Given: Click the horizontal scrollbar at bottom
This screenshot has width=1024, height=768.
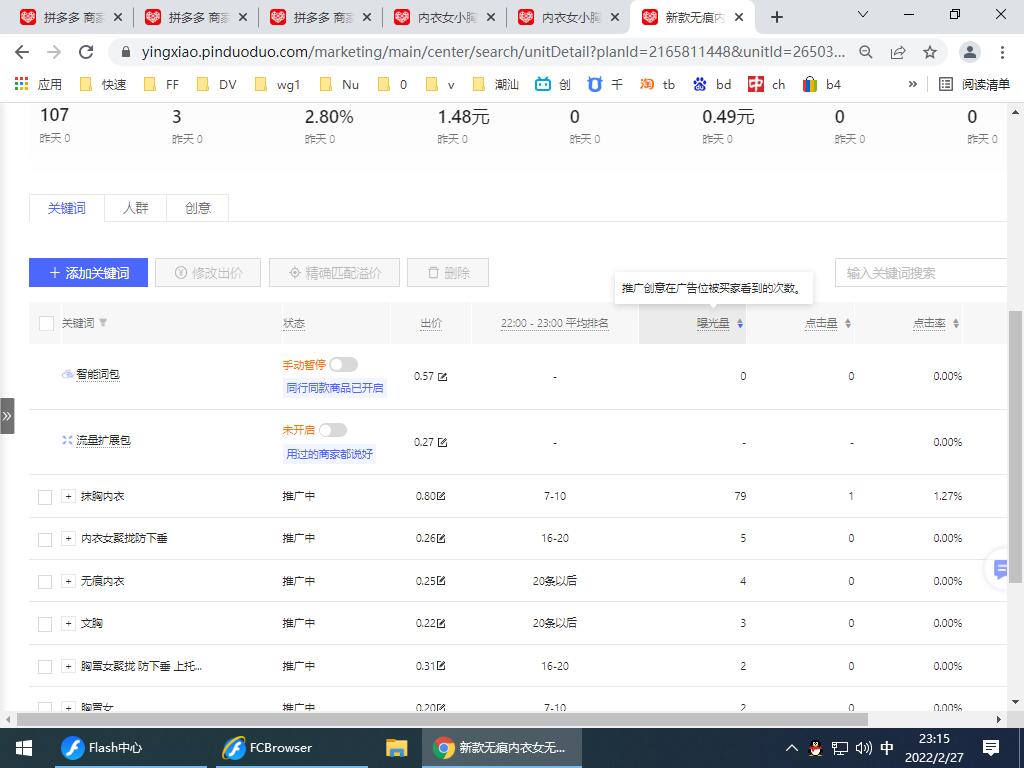Looking at the screenshot, I should (x=442, y=720).
